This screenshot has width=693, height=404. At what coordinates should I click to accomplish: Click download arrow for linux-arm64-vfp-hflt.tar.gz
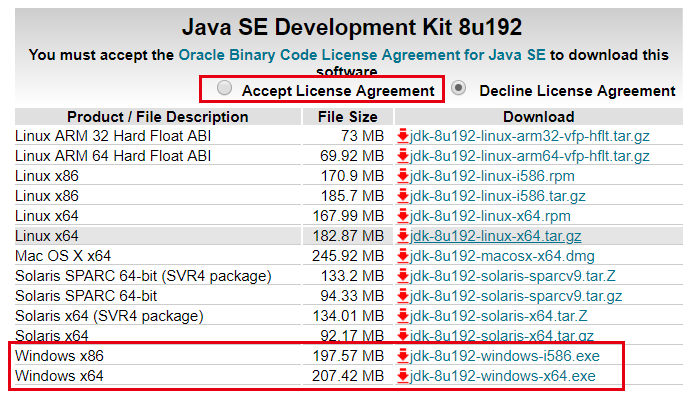[403, 156]
